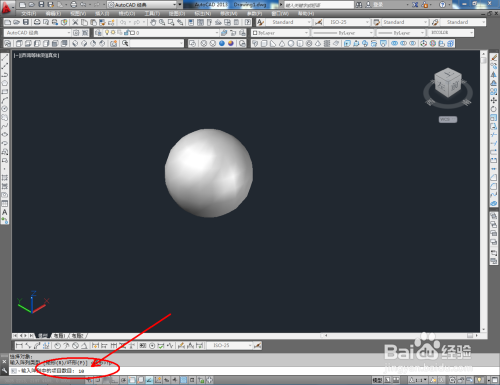
Task: Click the Box modeling tool icon
Action: pos(264,44)
